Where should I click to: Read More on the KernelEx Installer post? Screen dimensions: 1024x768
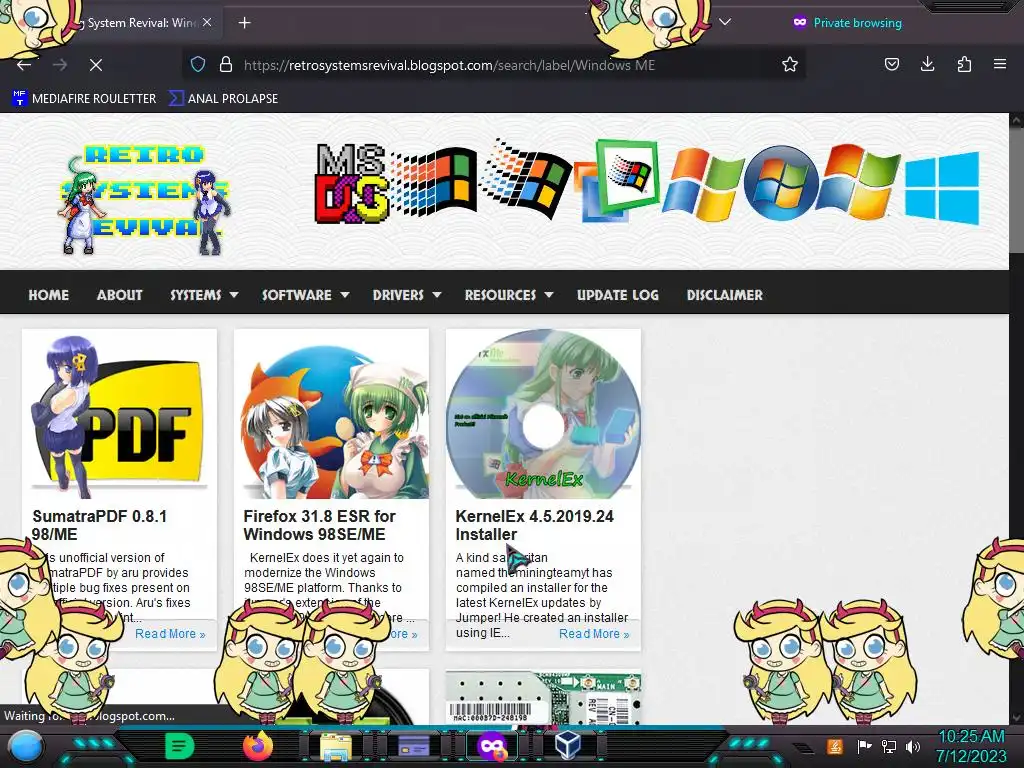point(594,633)
